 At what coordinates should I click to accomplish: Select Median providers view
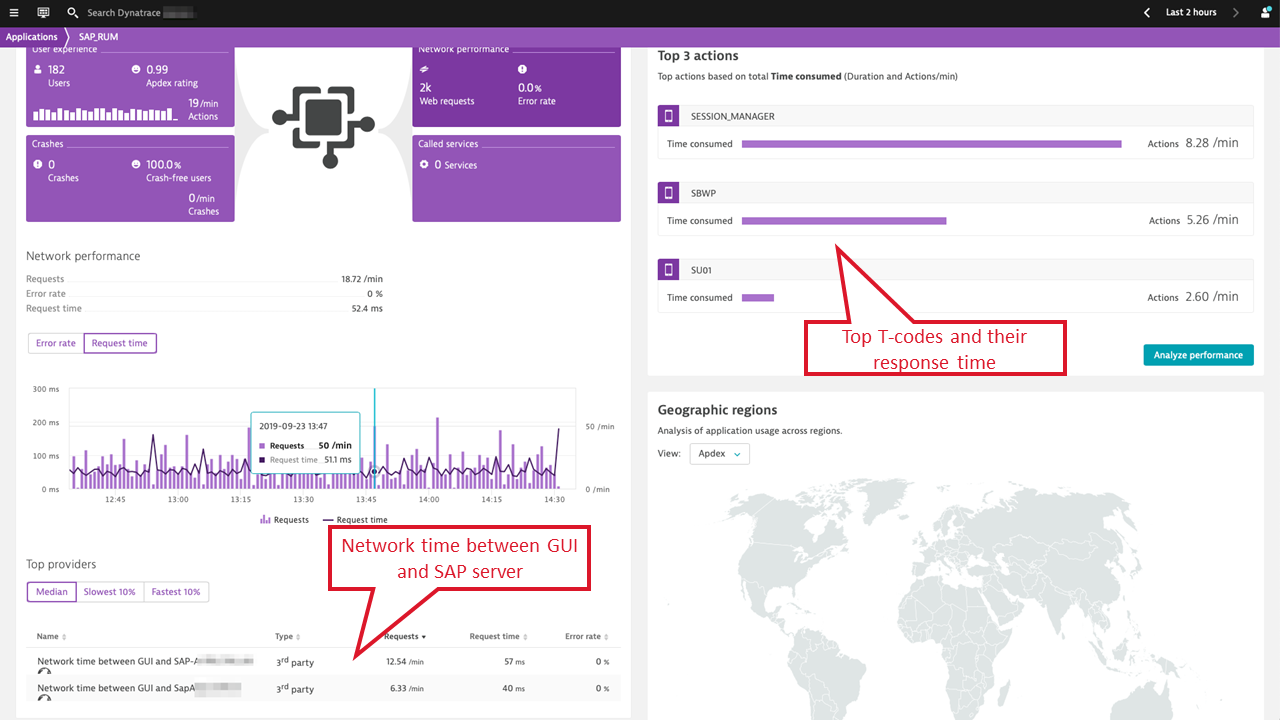pos(52,592)
